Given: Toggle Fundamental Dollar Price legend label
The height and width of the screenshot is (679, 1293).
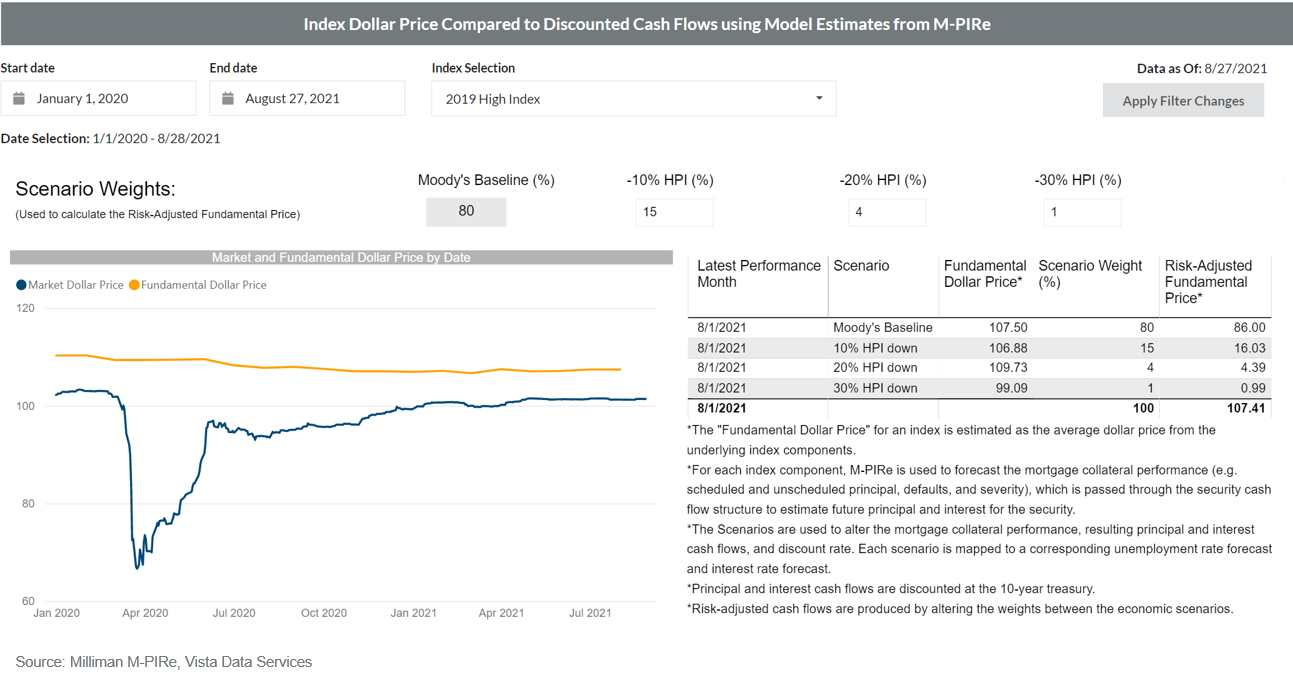Looking at the screenshot, I should (x=204, y=285).
